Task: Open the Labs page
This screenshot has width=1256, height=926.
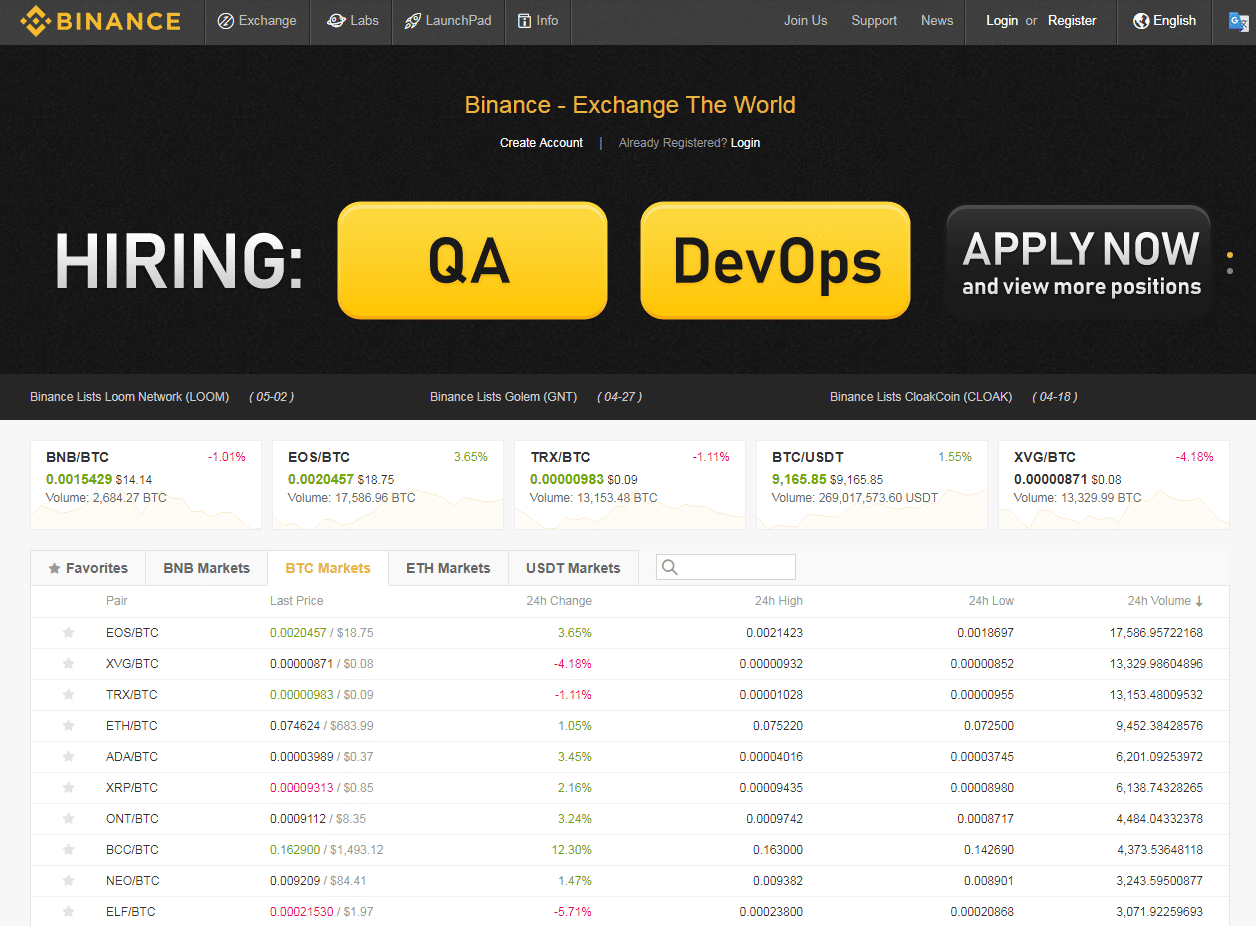Action: tap(352, 21)
